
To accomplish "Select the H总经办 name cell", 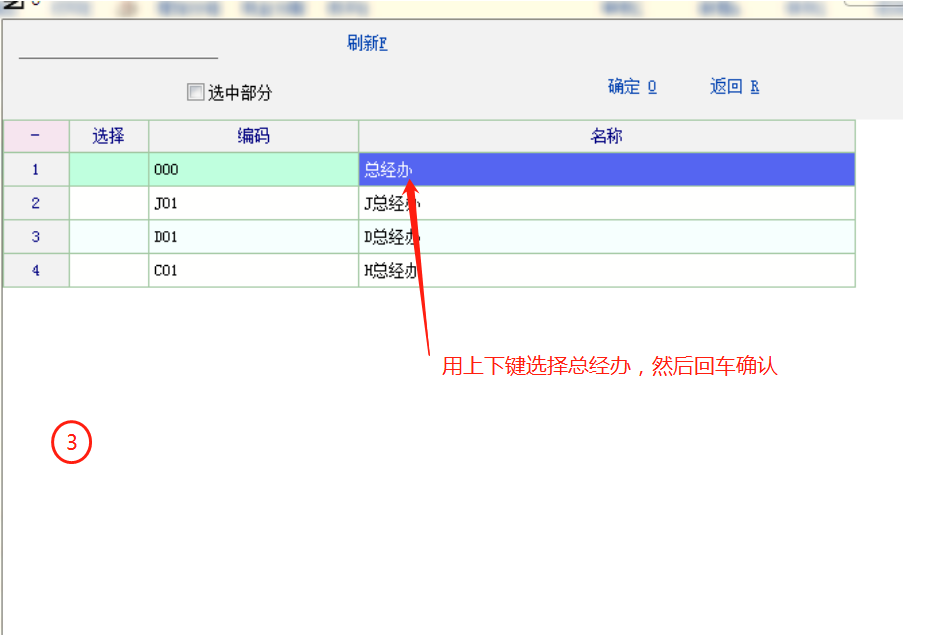I will [x=606, y=270].
